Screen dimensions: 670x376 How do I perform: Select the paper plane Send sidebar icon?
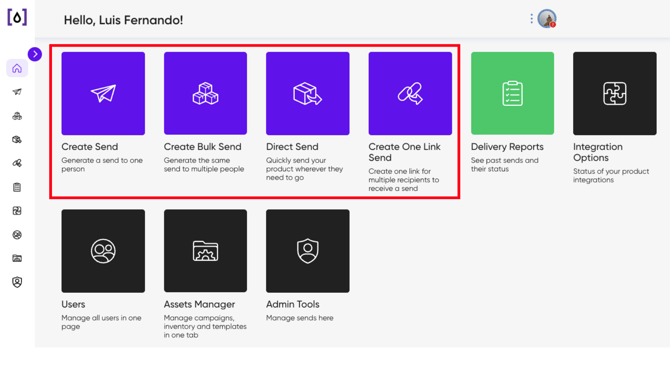point(17,92)
